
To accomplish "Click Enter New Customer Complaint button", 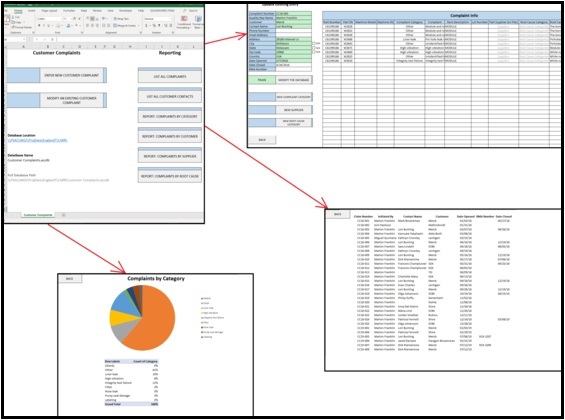I will [x=71, y=75].
